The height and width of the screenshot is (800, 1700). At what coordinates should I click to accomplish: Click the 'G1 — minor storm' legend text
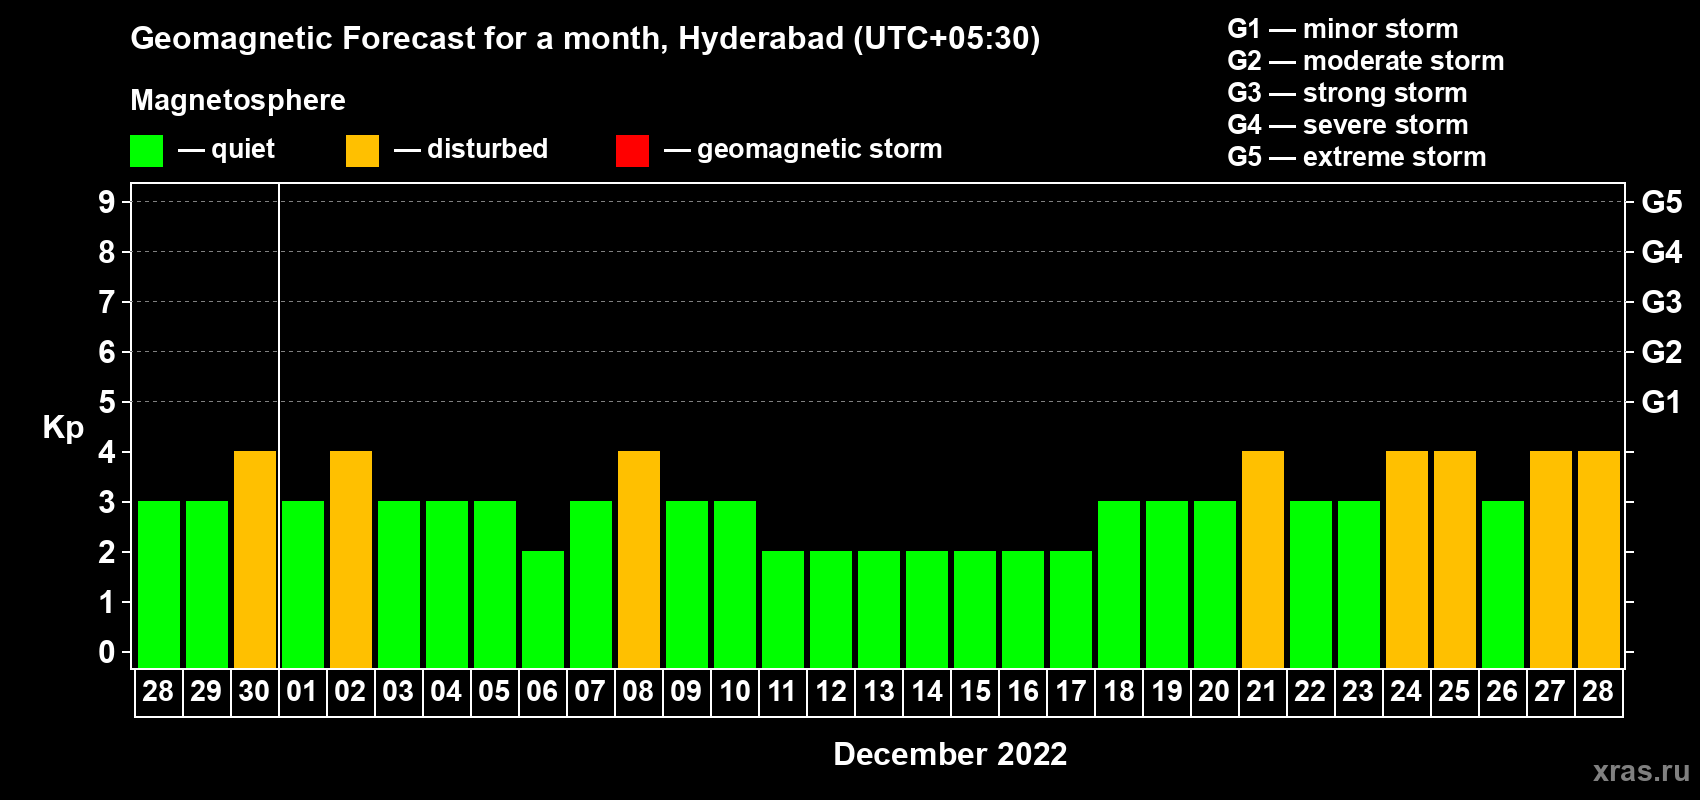click(1342, 29)
